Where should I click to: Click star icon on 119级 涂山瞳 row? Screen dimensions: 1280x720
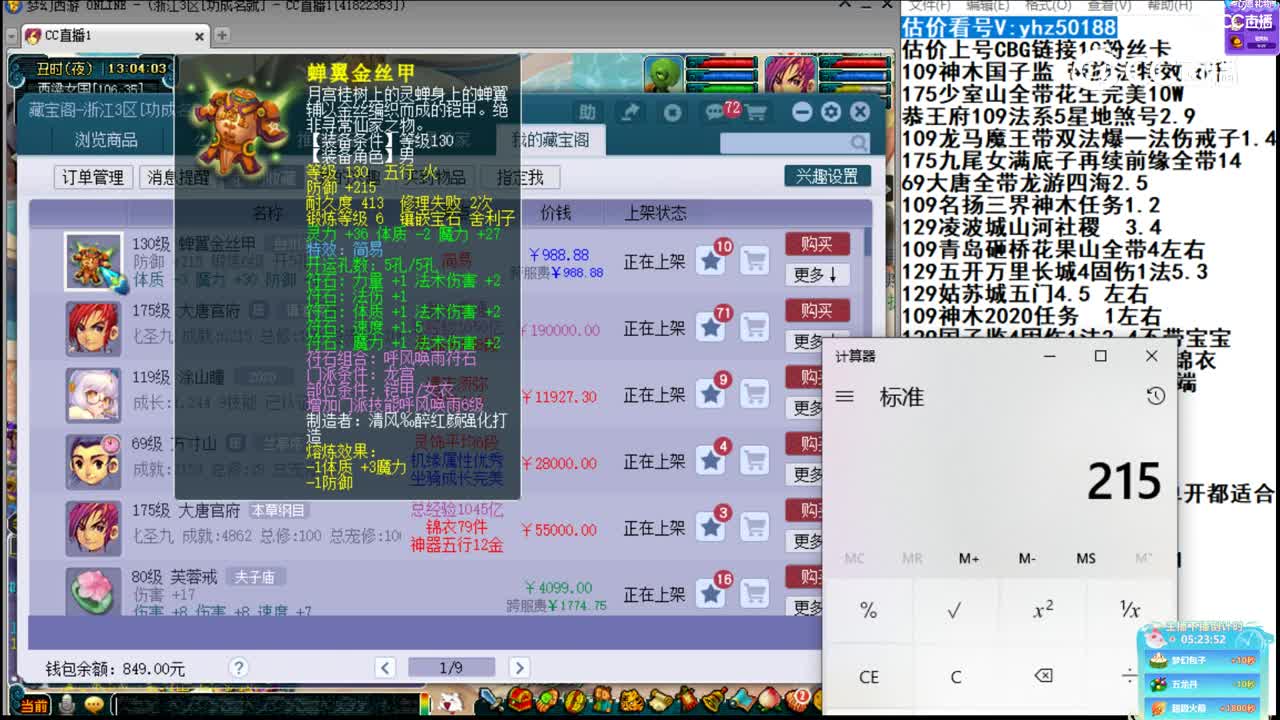[711, 394]
